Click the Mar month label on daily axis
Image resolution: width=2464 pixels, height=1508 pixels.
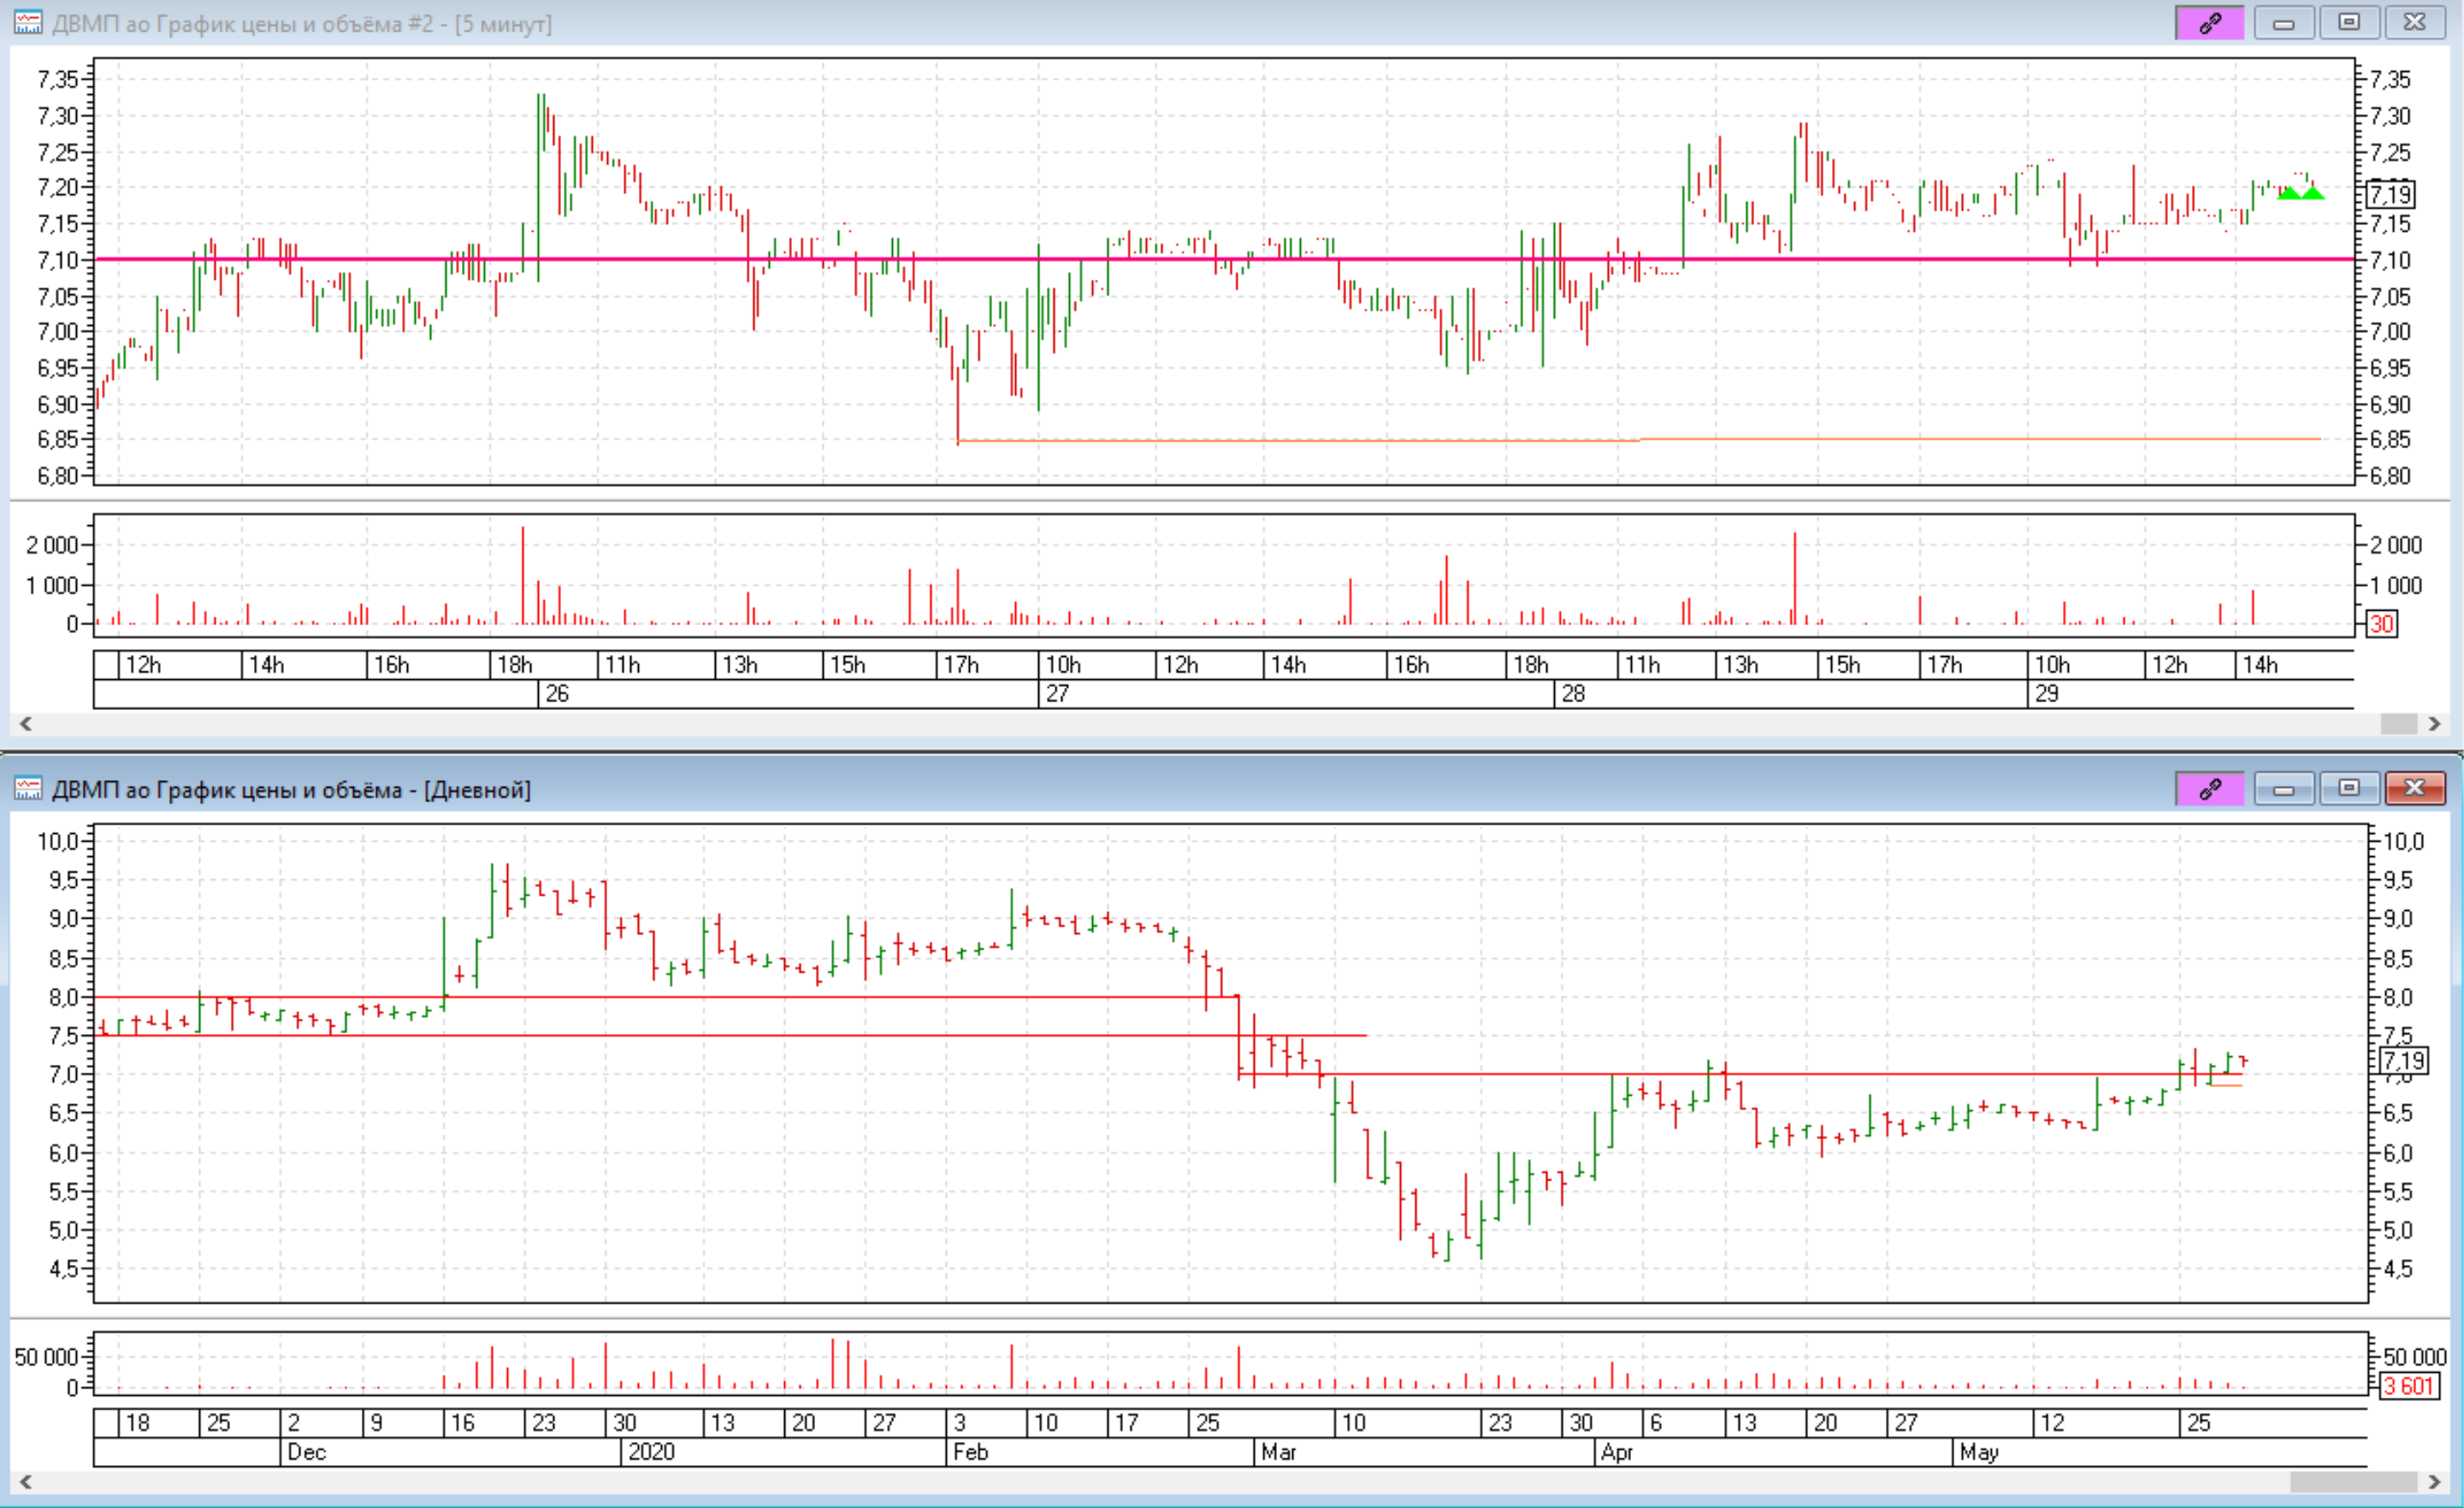(1279, 1452)
